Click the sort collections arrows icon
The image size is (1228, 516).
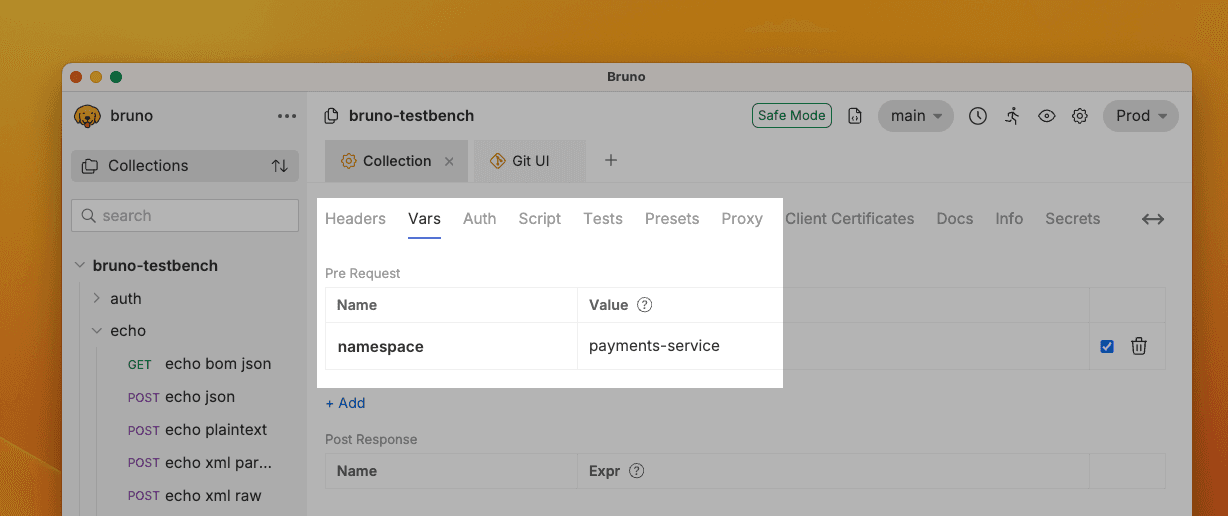coord(280,166)
